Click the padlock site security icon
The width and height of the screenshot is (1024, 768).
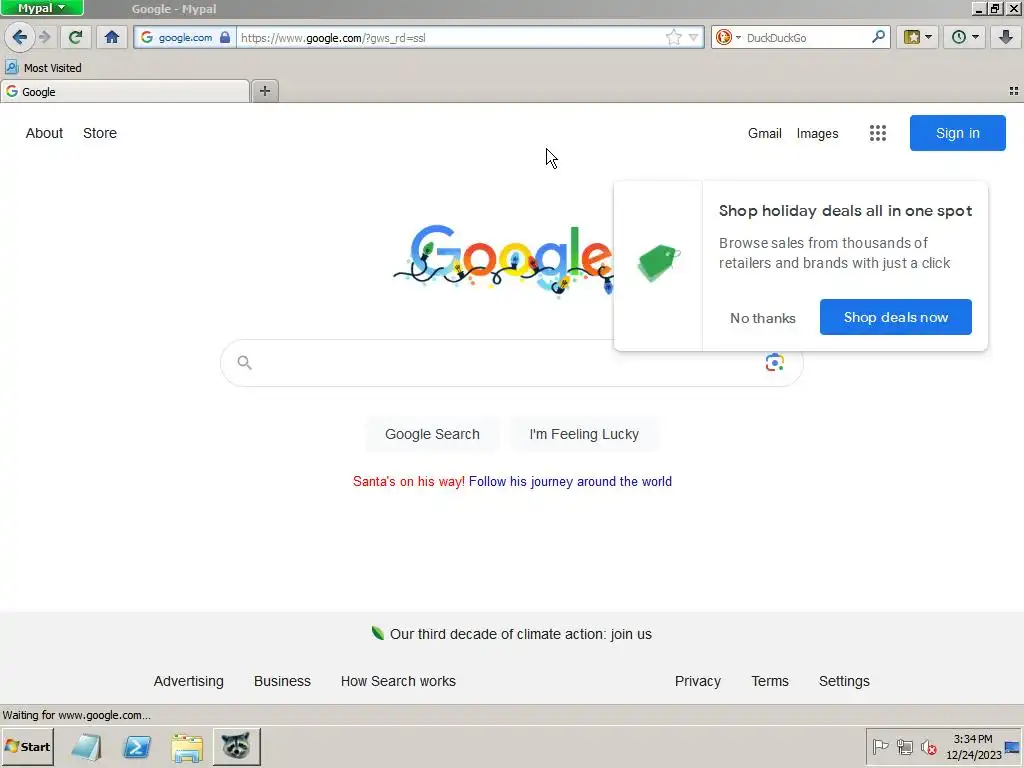tap(225, 37)
